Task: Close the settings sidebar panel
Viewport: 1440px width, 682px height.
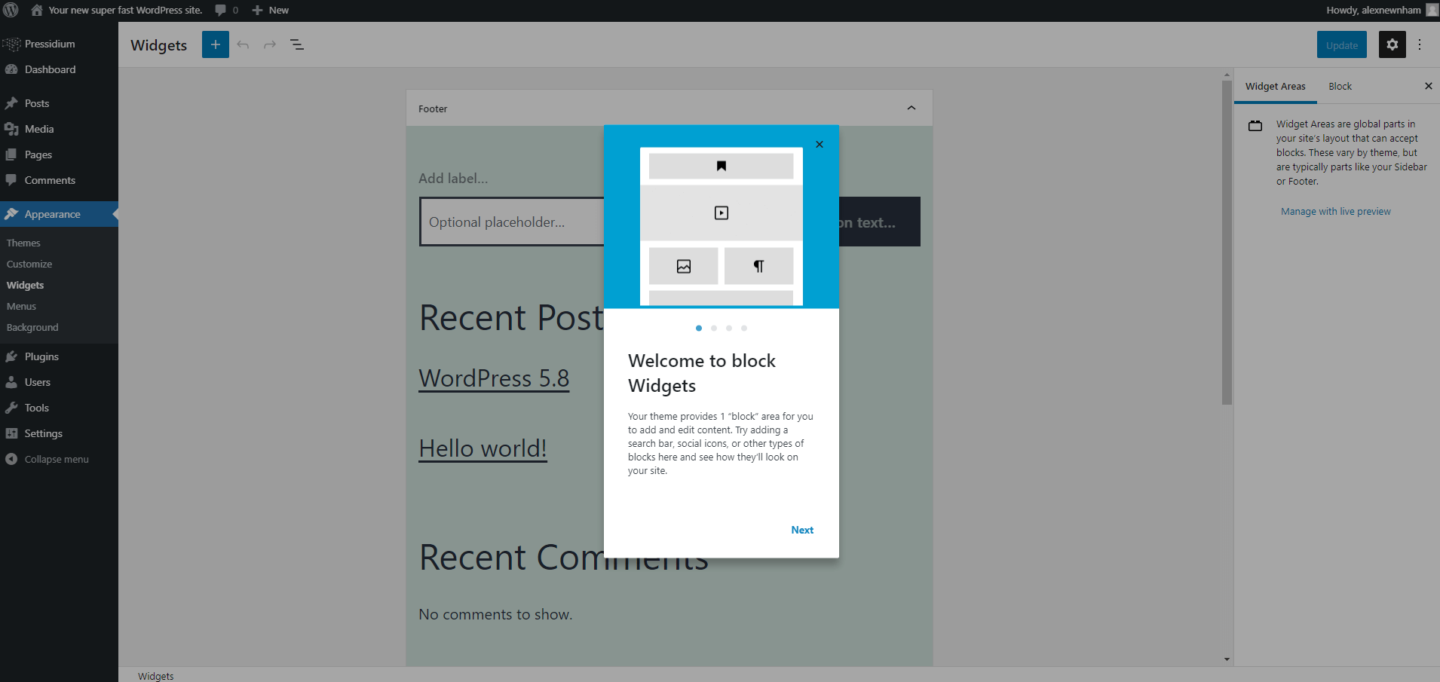Action: 1428,86
